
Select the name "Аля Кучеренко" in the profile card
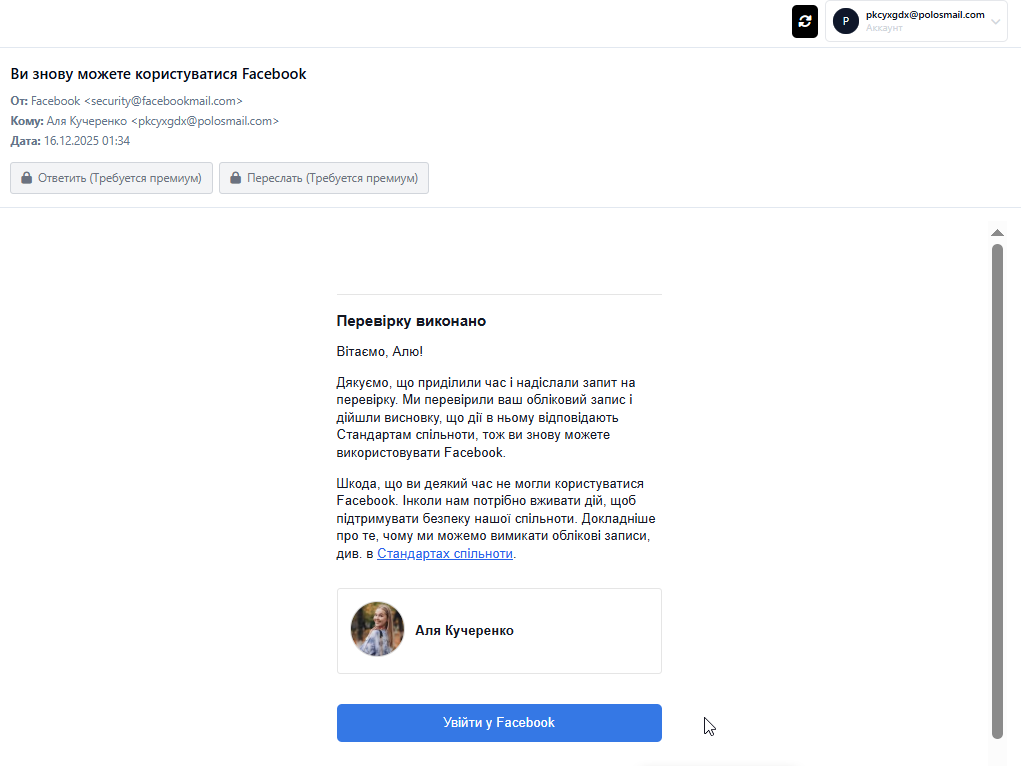point(464,631)
